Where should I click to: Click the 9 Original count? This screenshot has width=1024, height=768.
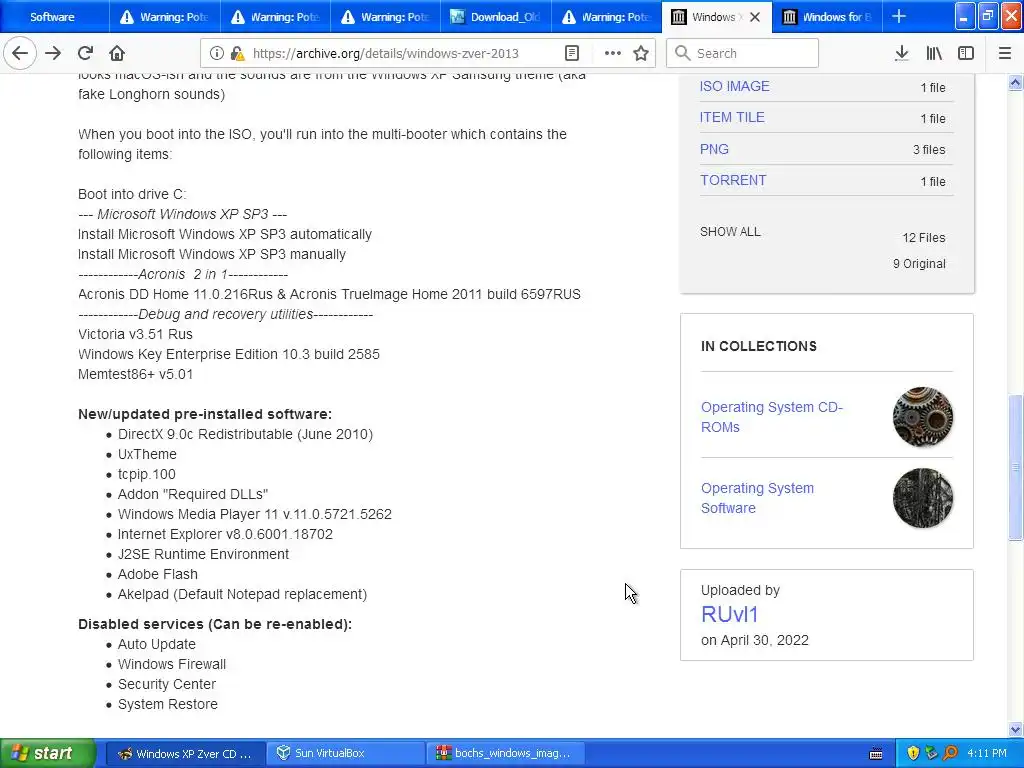pyautogui.click(x=919, y=264)
